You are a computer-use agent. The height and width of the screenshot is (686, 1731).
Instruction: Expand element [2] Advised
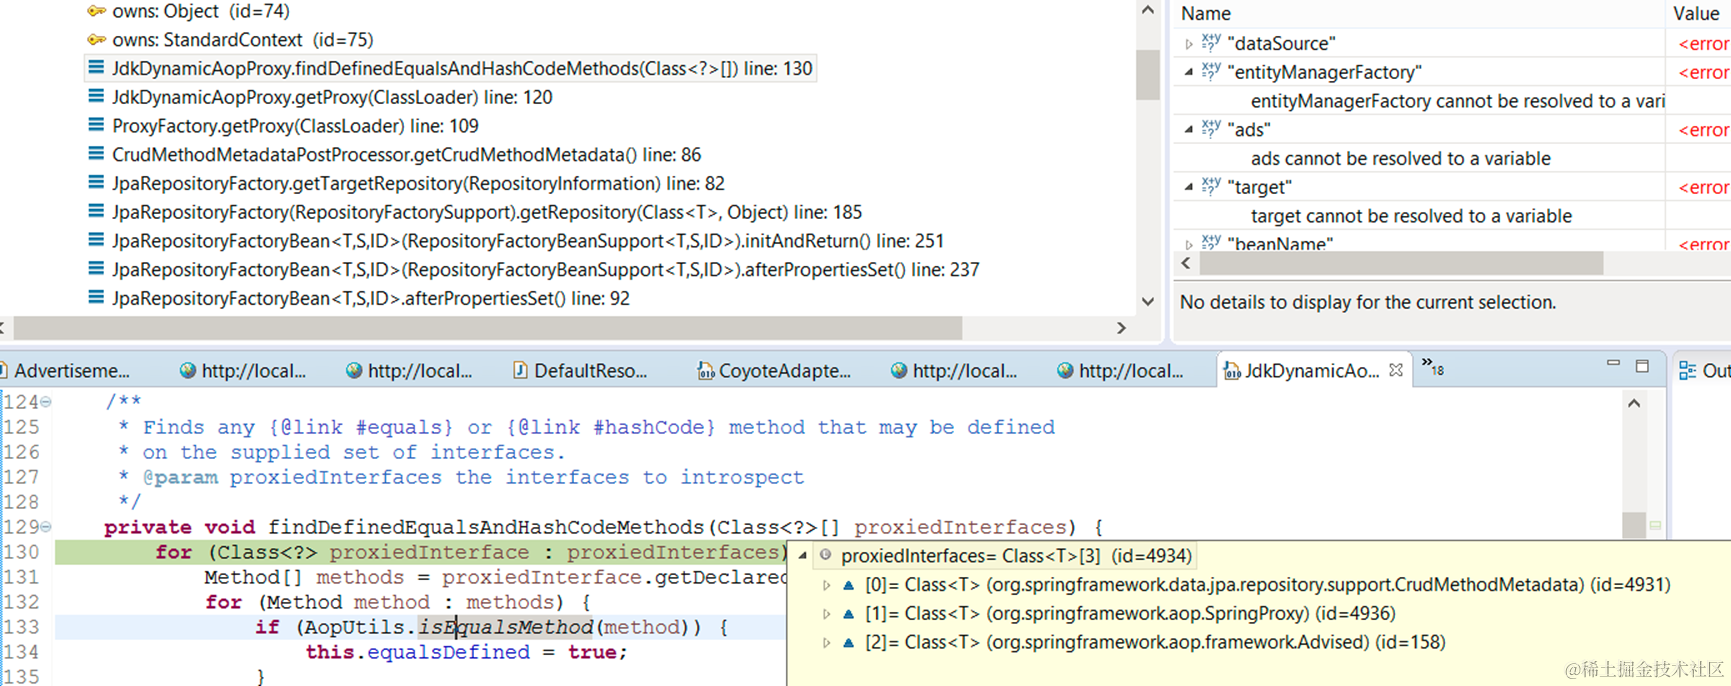[x=826, y=643]
